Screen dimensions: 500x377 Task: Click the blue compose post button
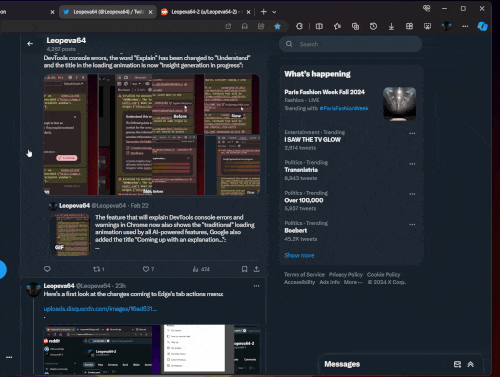click(2, 269)
